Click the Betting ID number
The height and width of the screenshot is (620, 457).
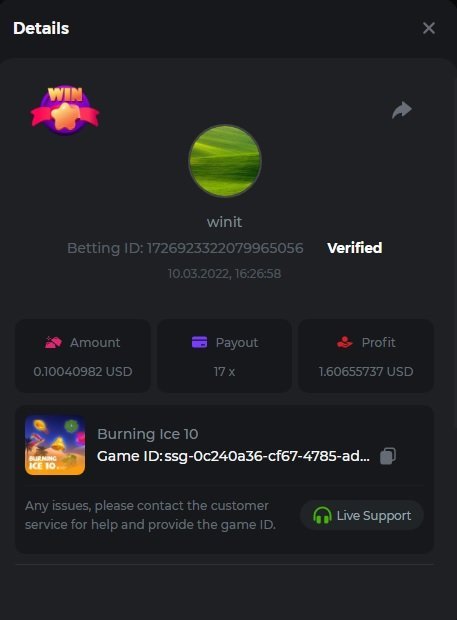pos(225,248)
